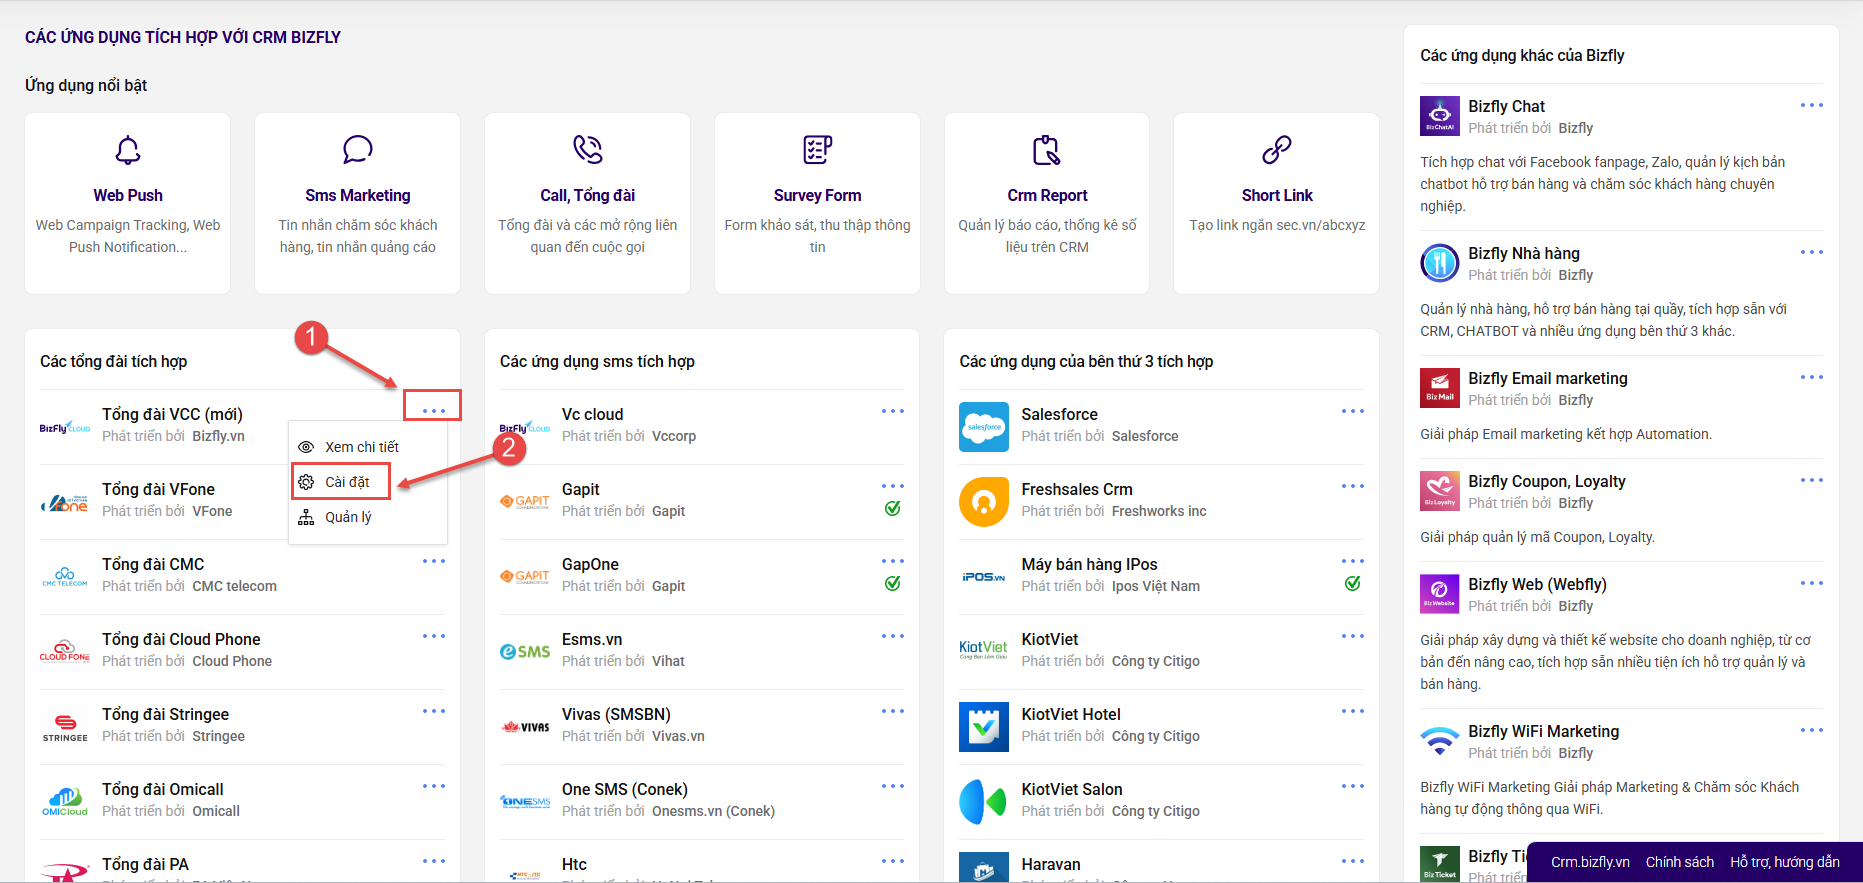Open the Tổng đài CMC three-dot menu
Screen dimensions: 1863x883
point(434,561)
